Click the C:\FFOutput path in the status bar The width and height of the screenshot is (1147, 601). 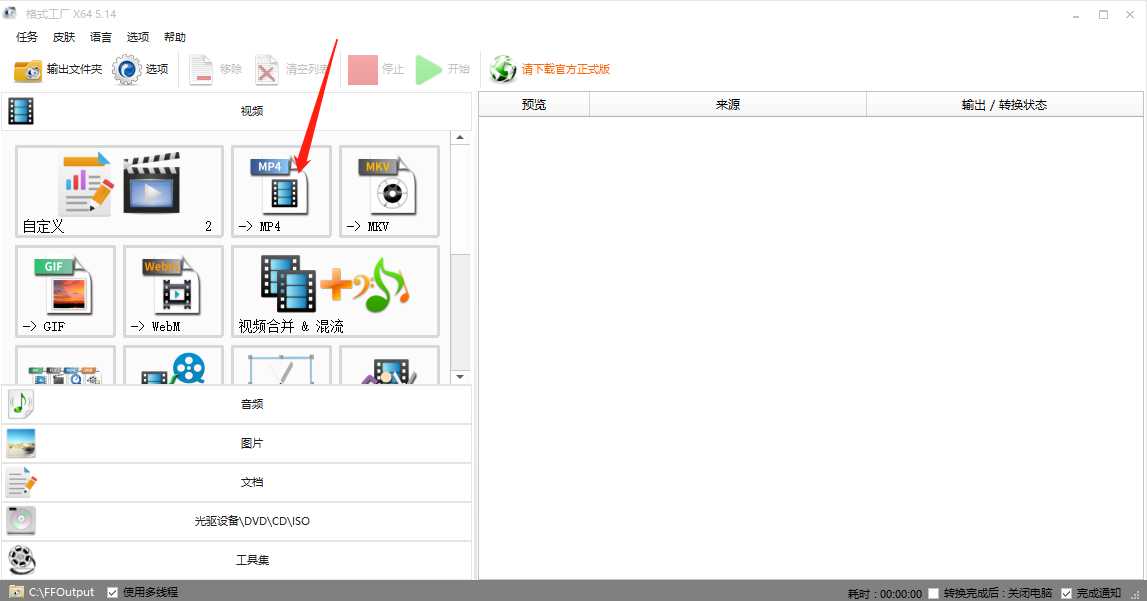pos(61,592)
